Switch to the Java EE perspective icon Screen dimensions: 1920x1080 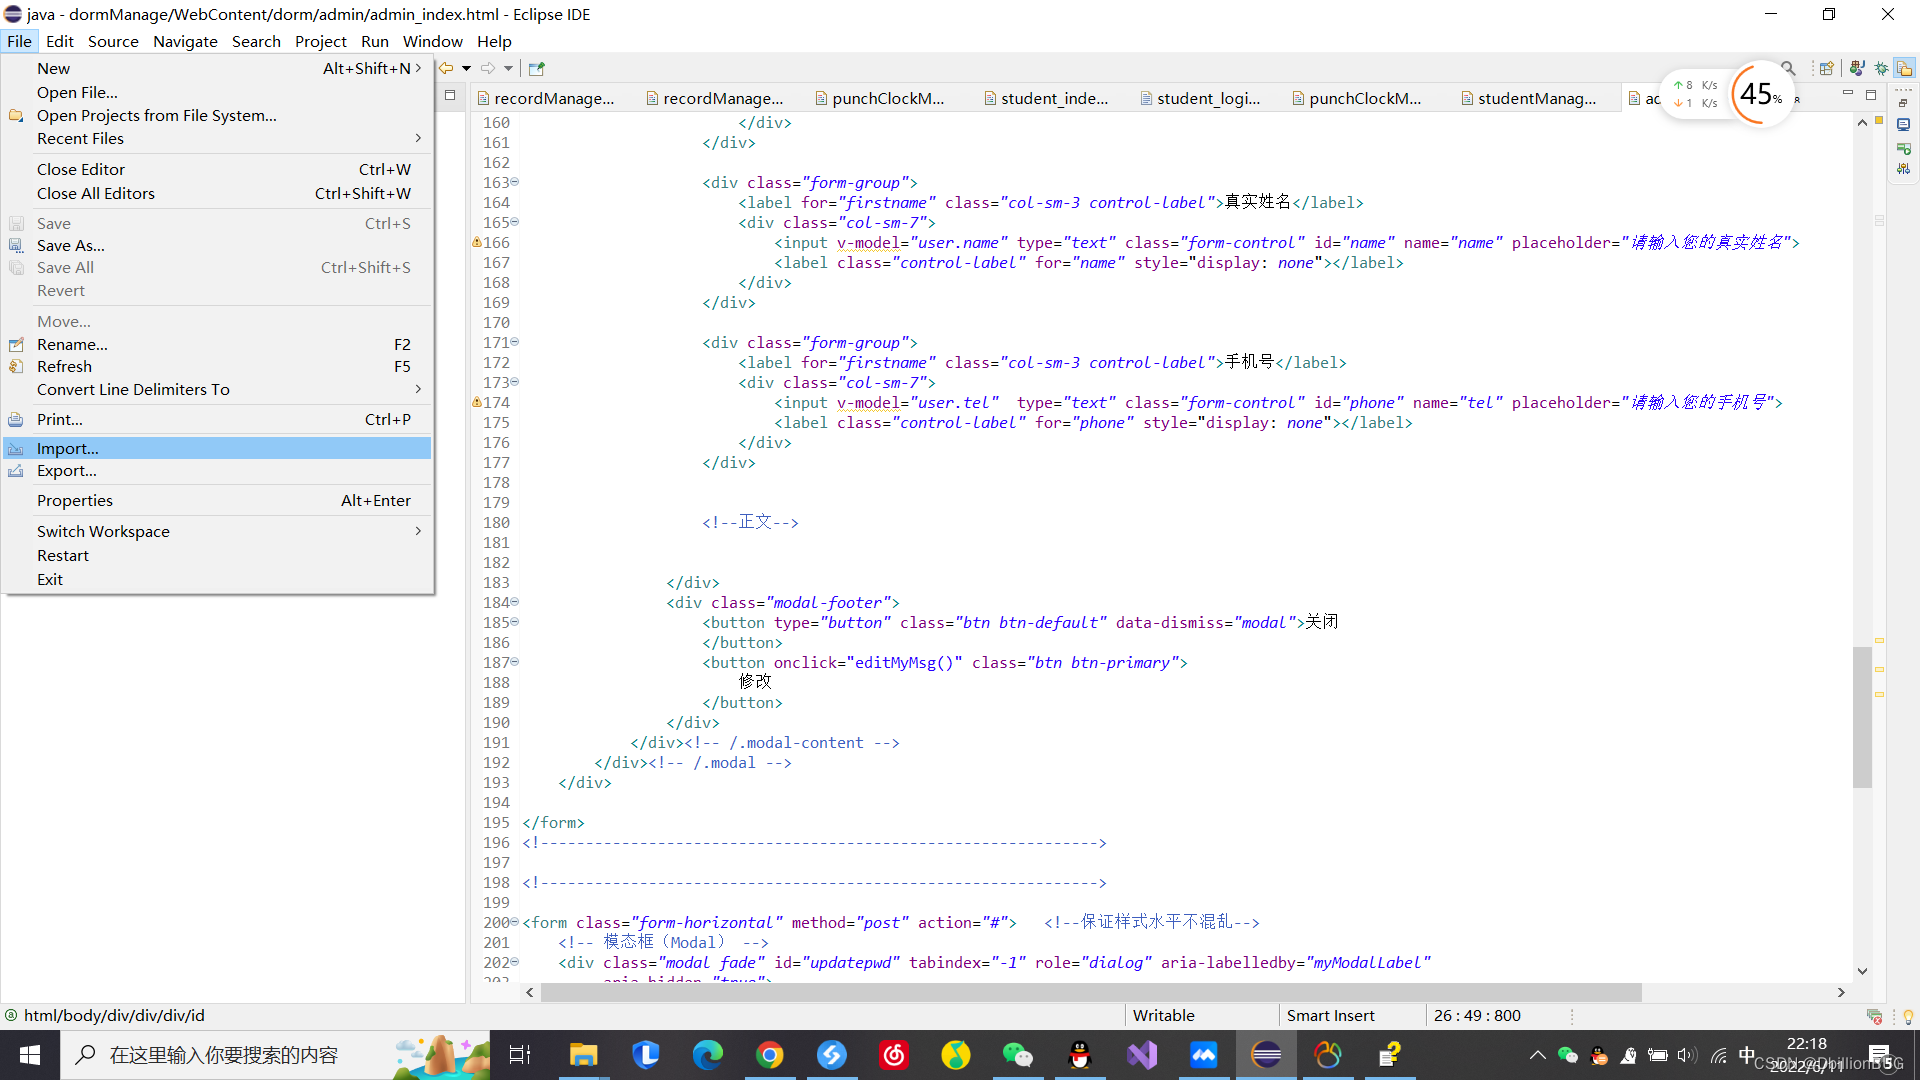[x=1857, y=68]
